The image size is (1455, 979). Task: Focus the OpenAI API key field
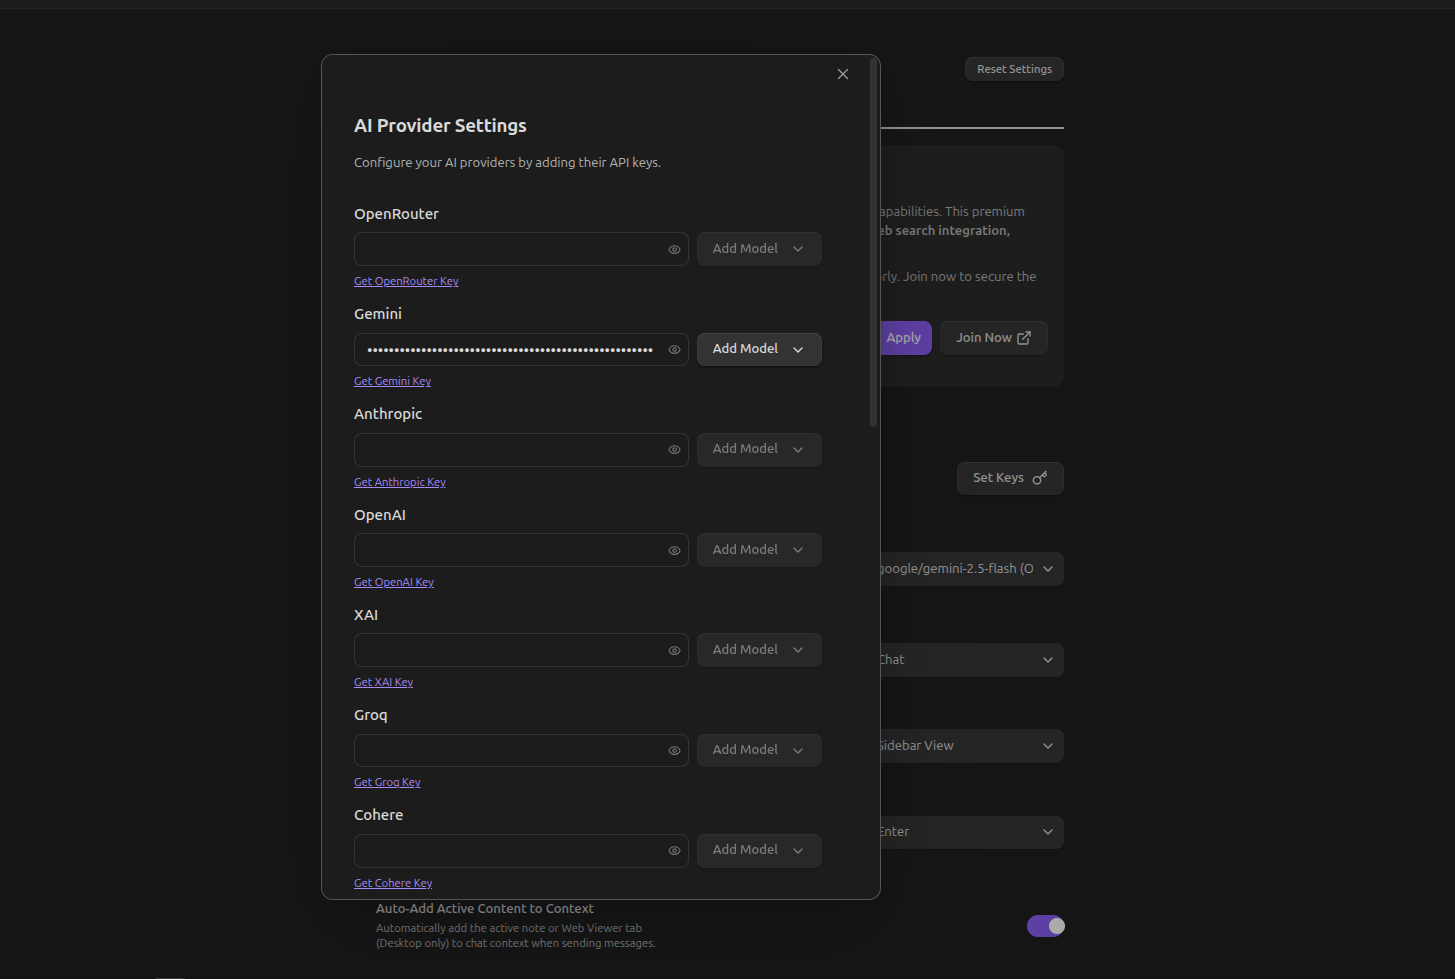(x=521, y=550)
